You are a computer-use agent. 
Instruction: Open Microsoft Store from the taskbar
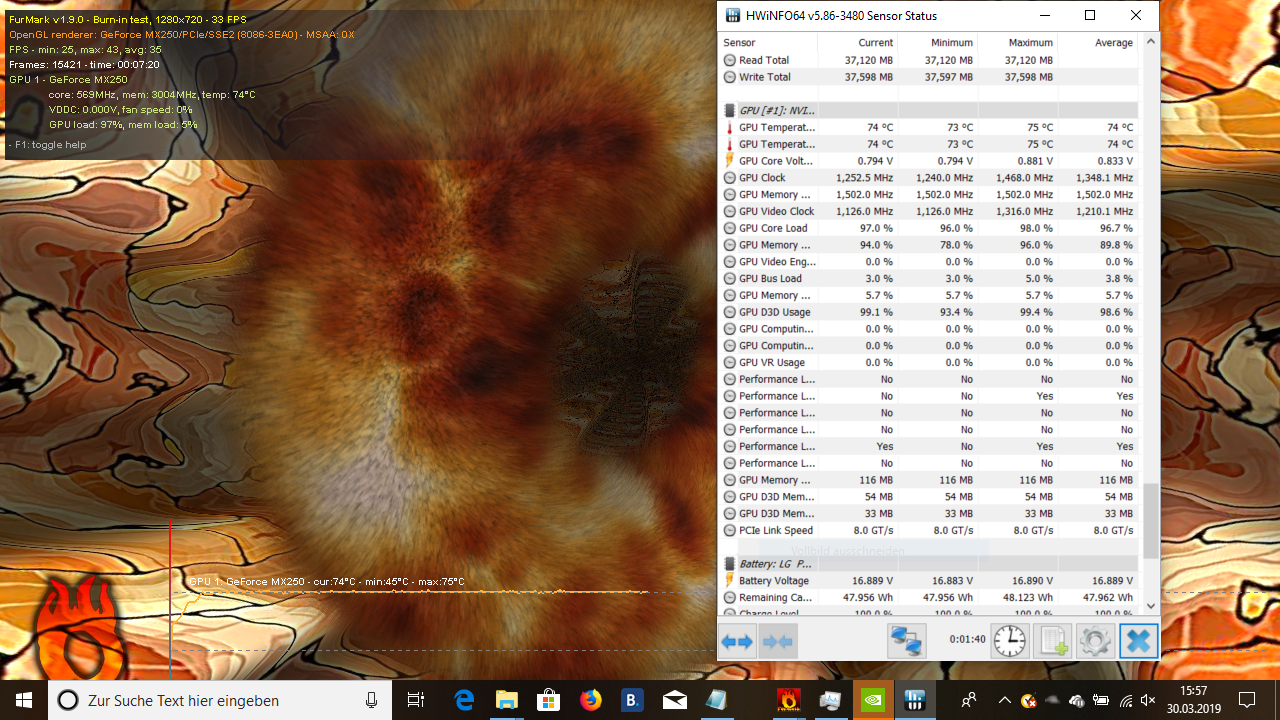548,700
